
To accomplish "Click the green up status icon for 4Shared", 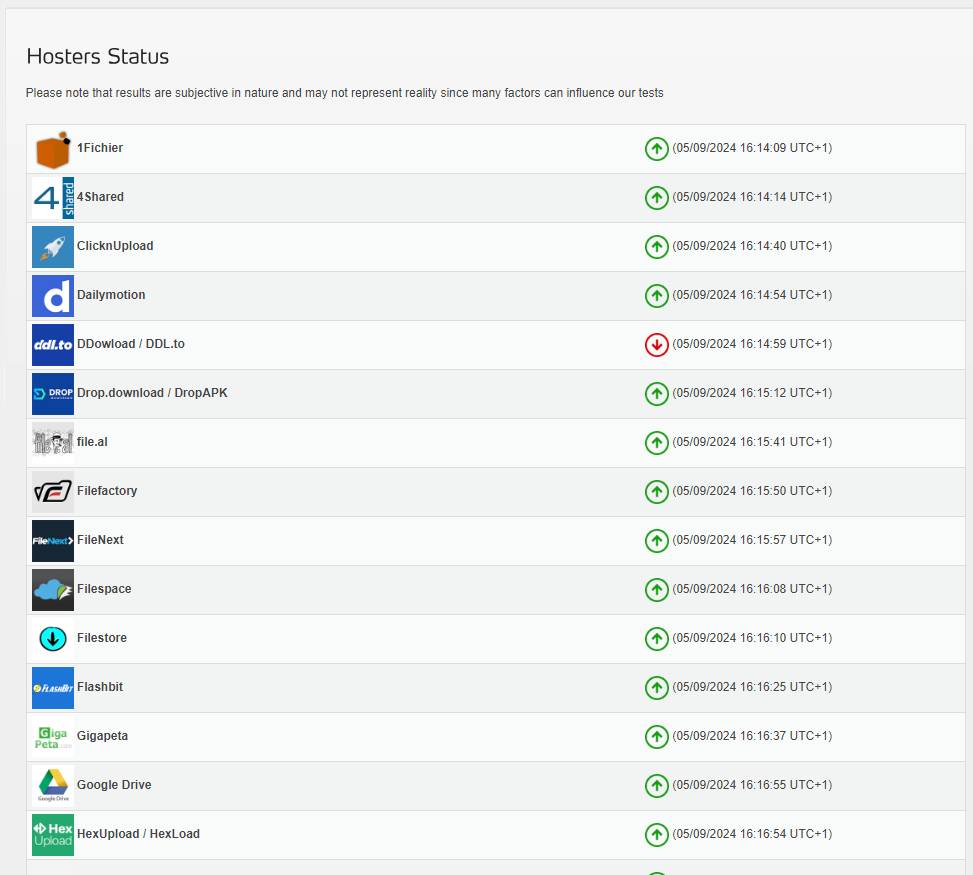I will 657,198.
